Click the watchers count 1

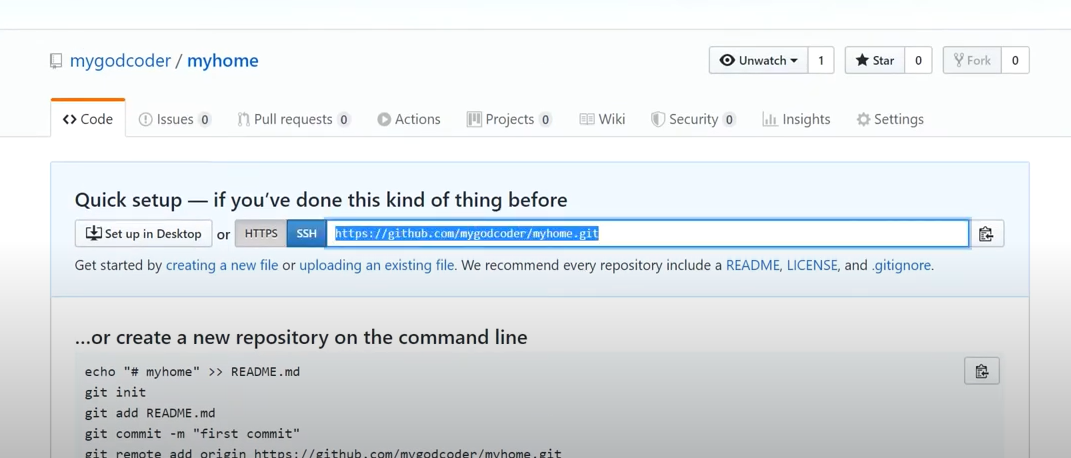tap(821, 60)
